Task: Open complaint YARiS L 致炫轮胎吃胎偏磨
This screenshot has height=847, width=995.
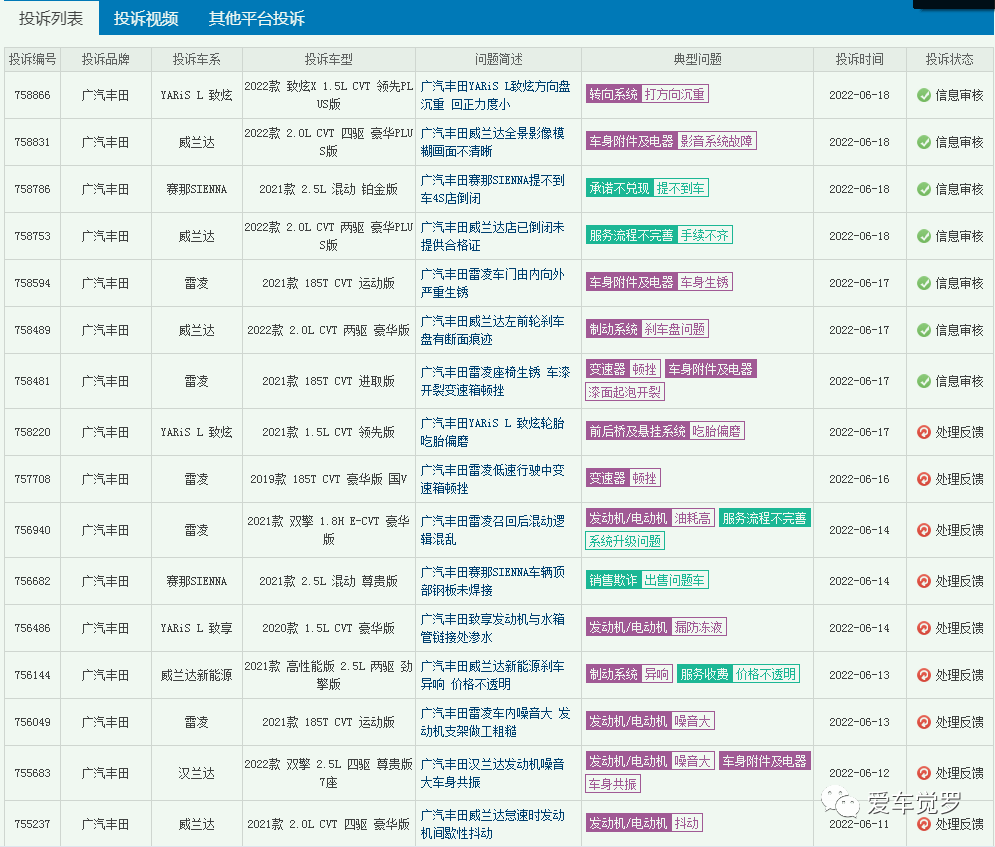Action: click(492, 432)
